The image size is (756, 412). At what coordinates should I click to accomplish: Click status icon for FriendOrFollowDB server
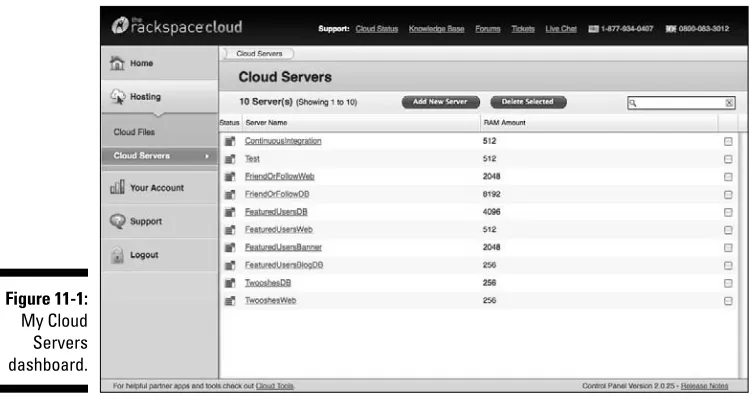tap(230, 195)
